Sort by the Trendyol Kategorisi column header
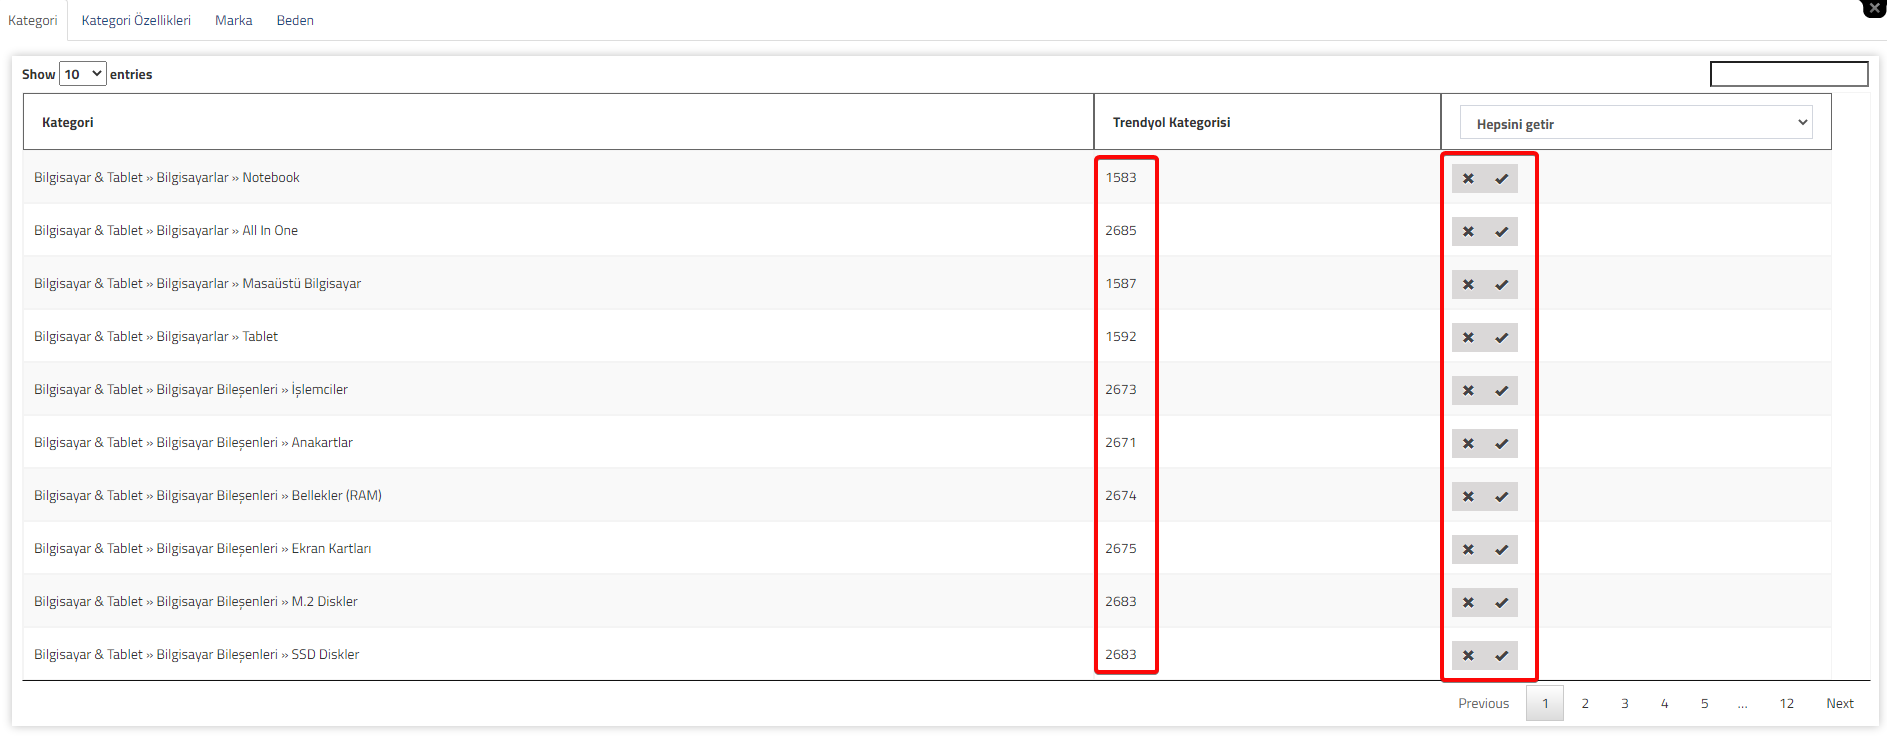The image size is (1887, 751). [1267, 122]
